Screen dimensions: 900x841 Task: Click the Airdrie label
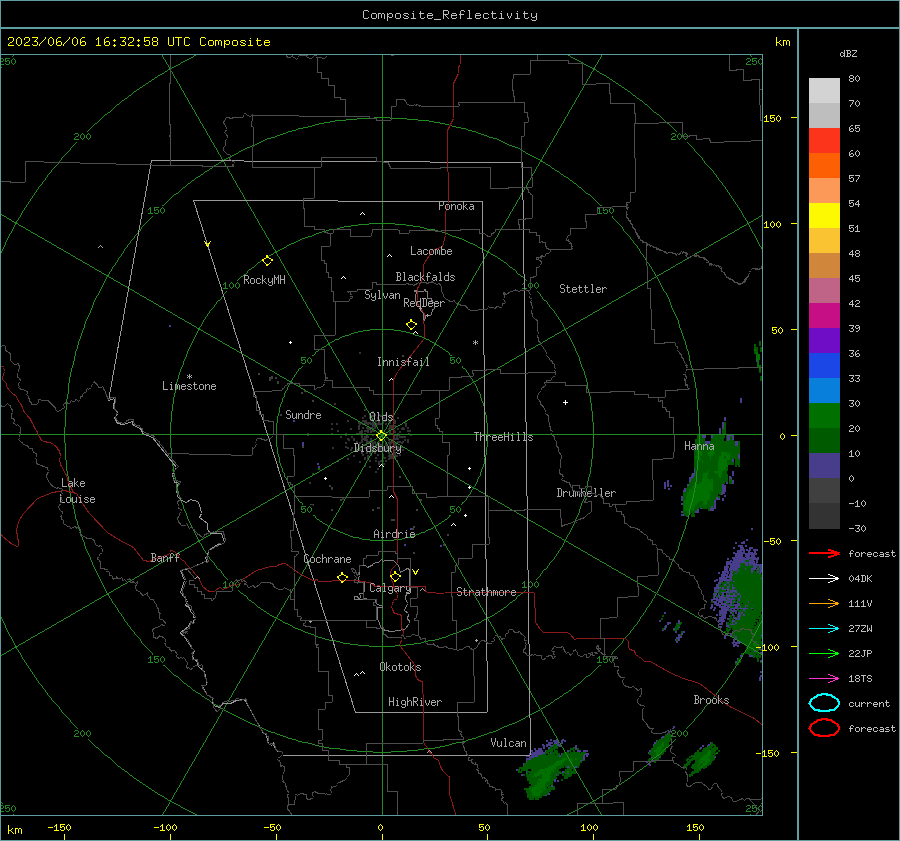click(x=394, y=534)
